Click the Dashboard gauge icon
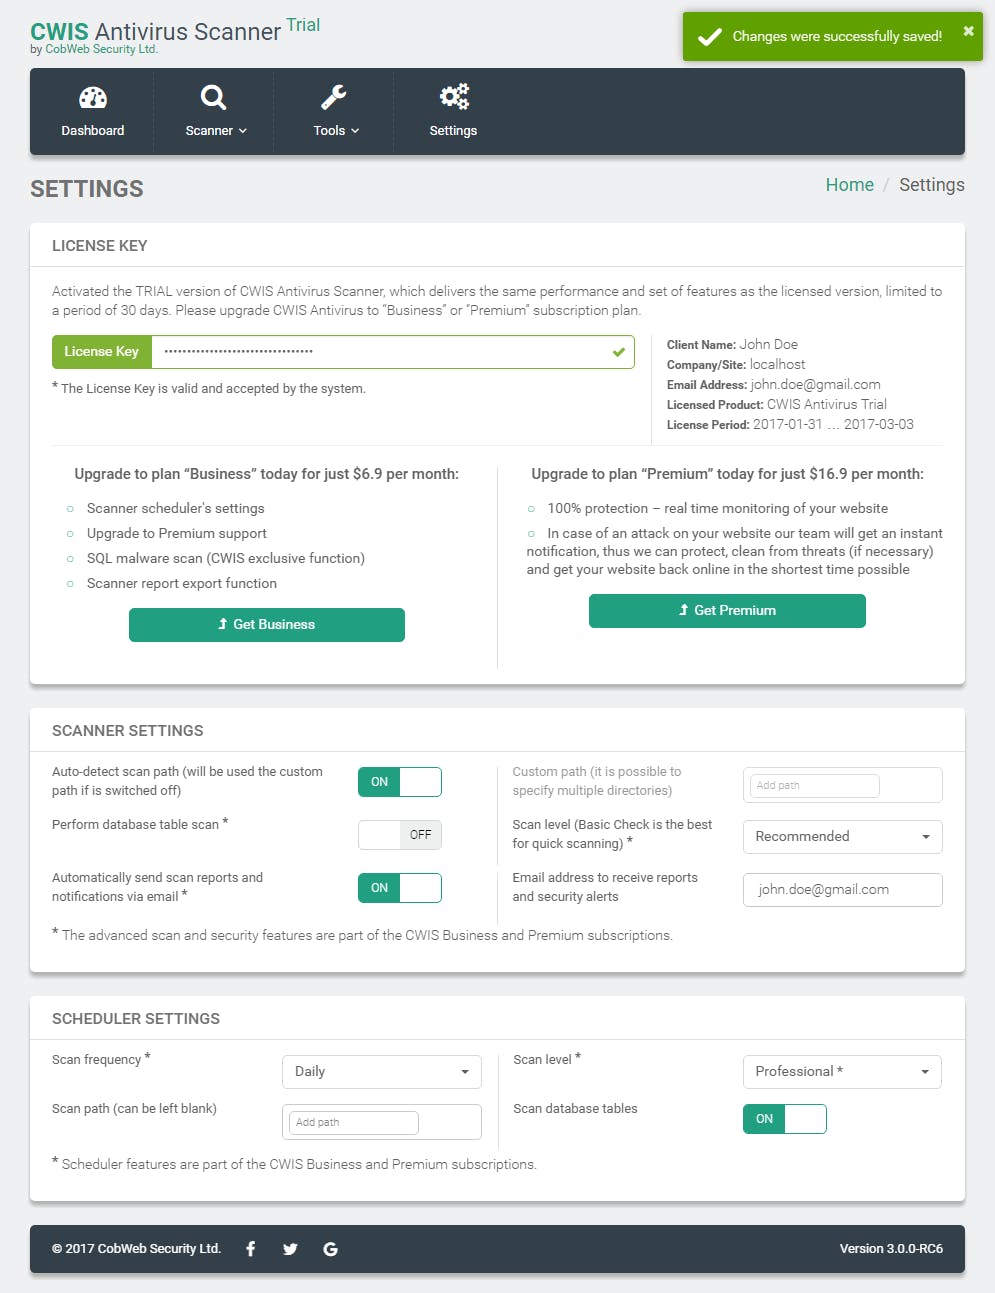This screenshot has height=1293, width=995. [93, 97]
